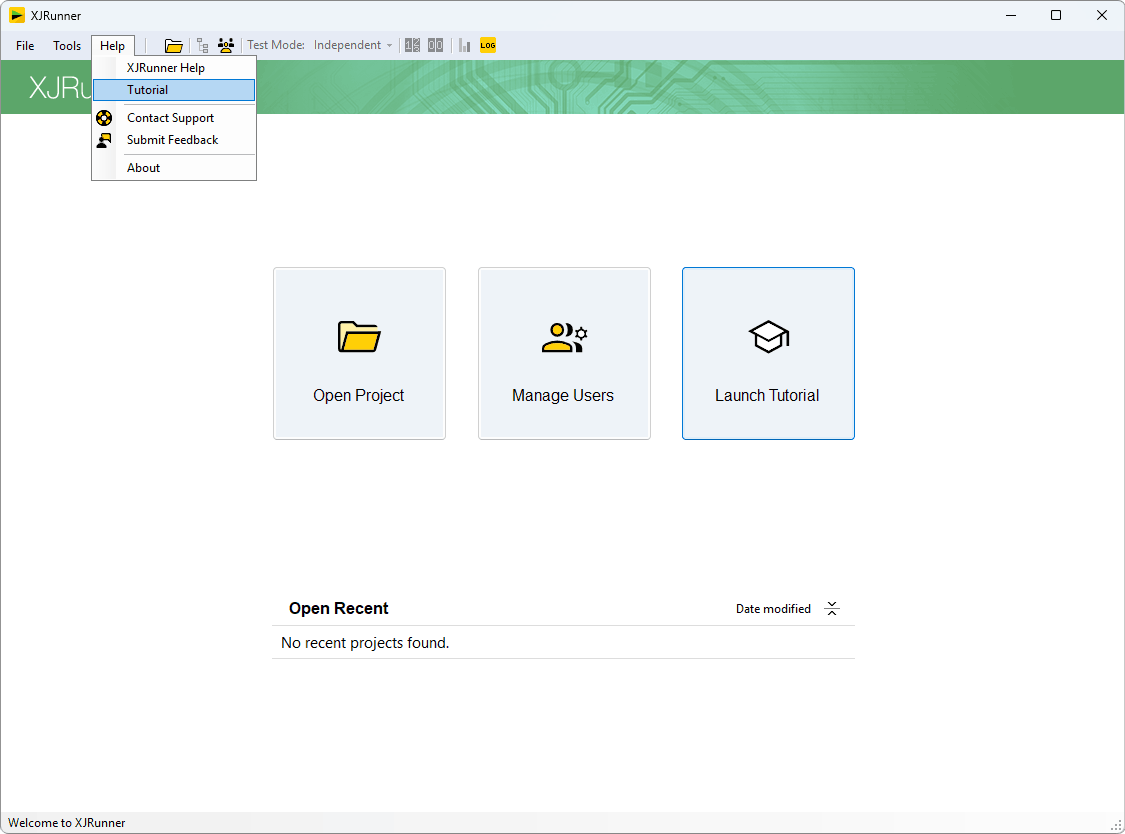
Task: Collapse the Open Recent section arrows
Action: coord(832,609)
